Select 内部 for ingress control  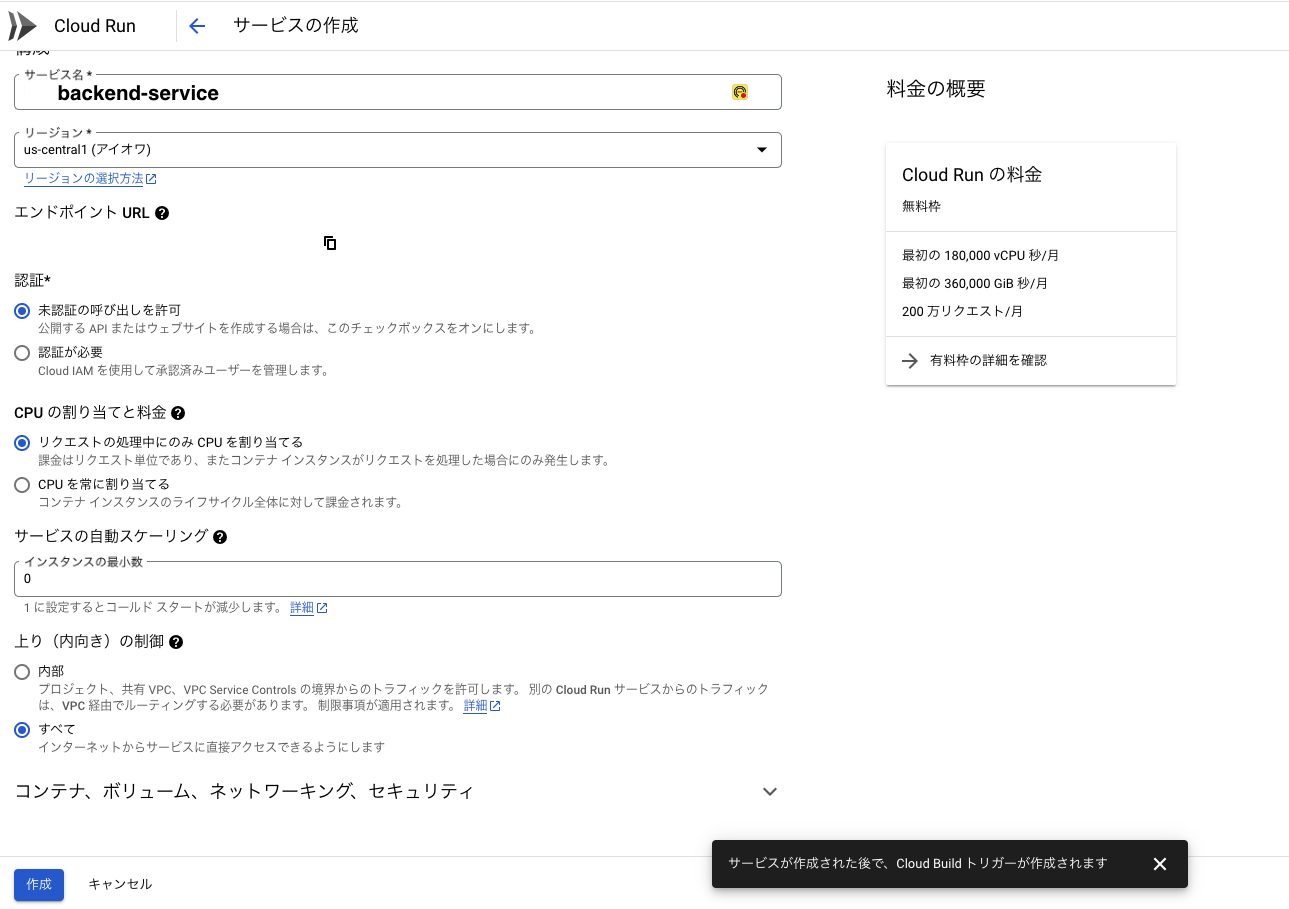pyautogui.click(x=21, y=671)
